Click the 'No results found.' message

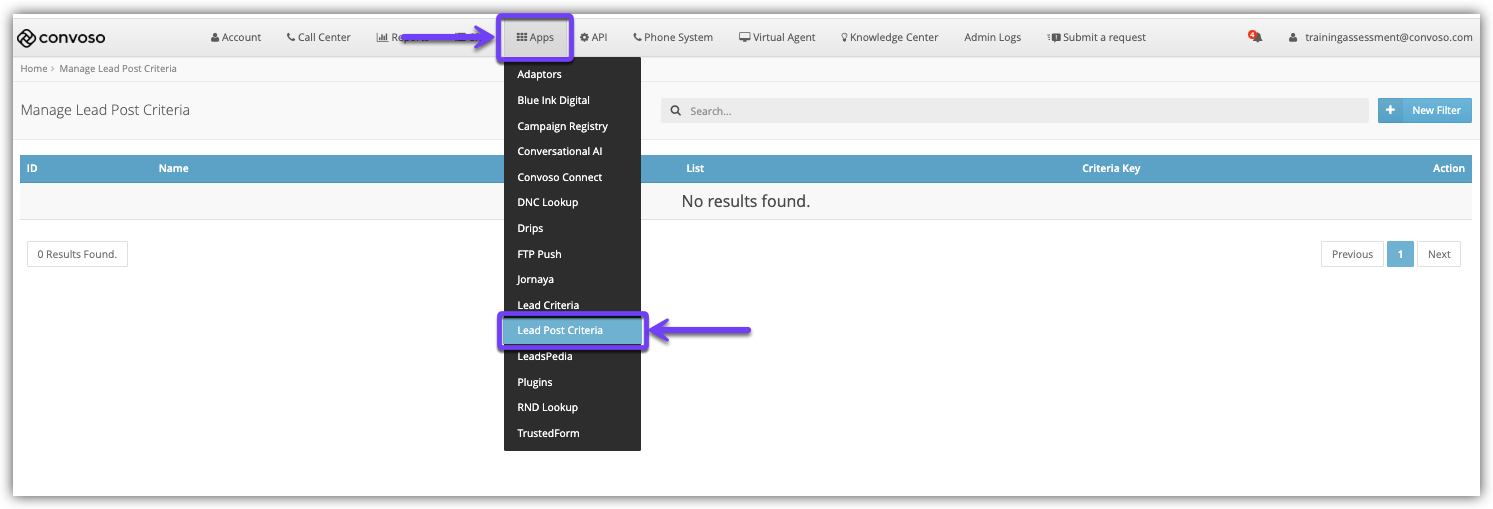coord(745,201)
